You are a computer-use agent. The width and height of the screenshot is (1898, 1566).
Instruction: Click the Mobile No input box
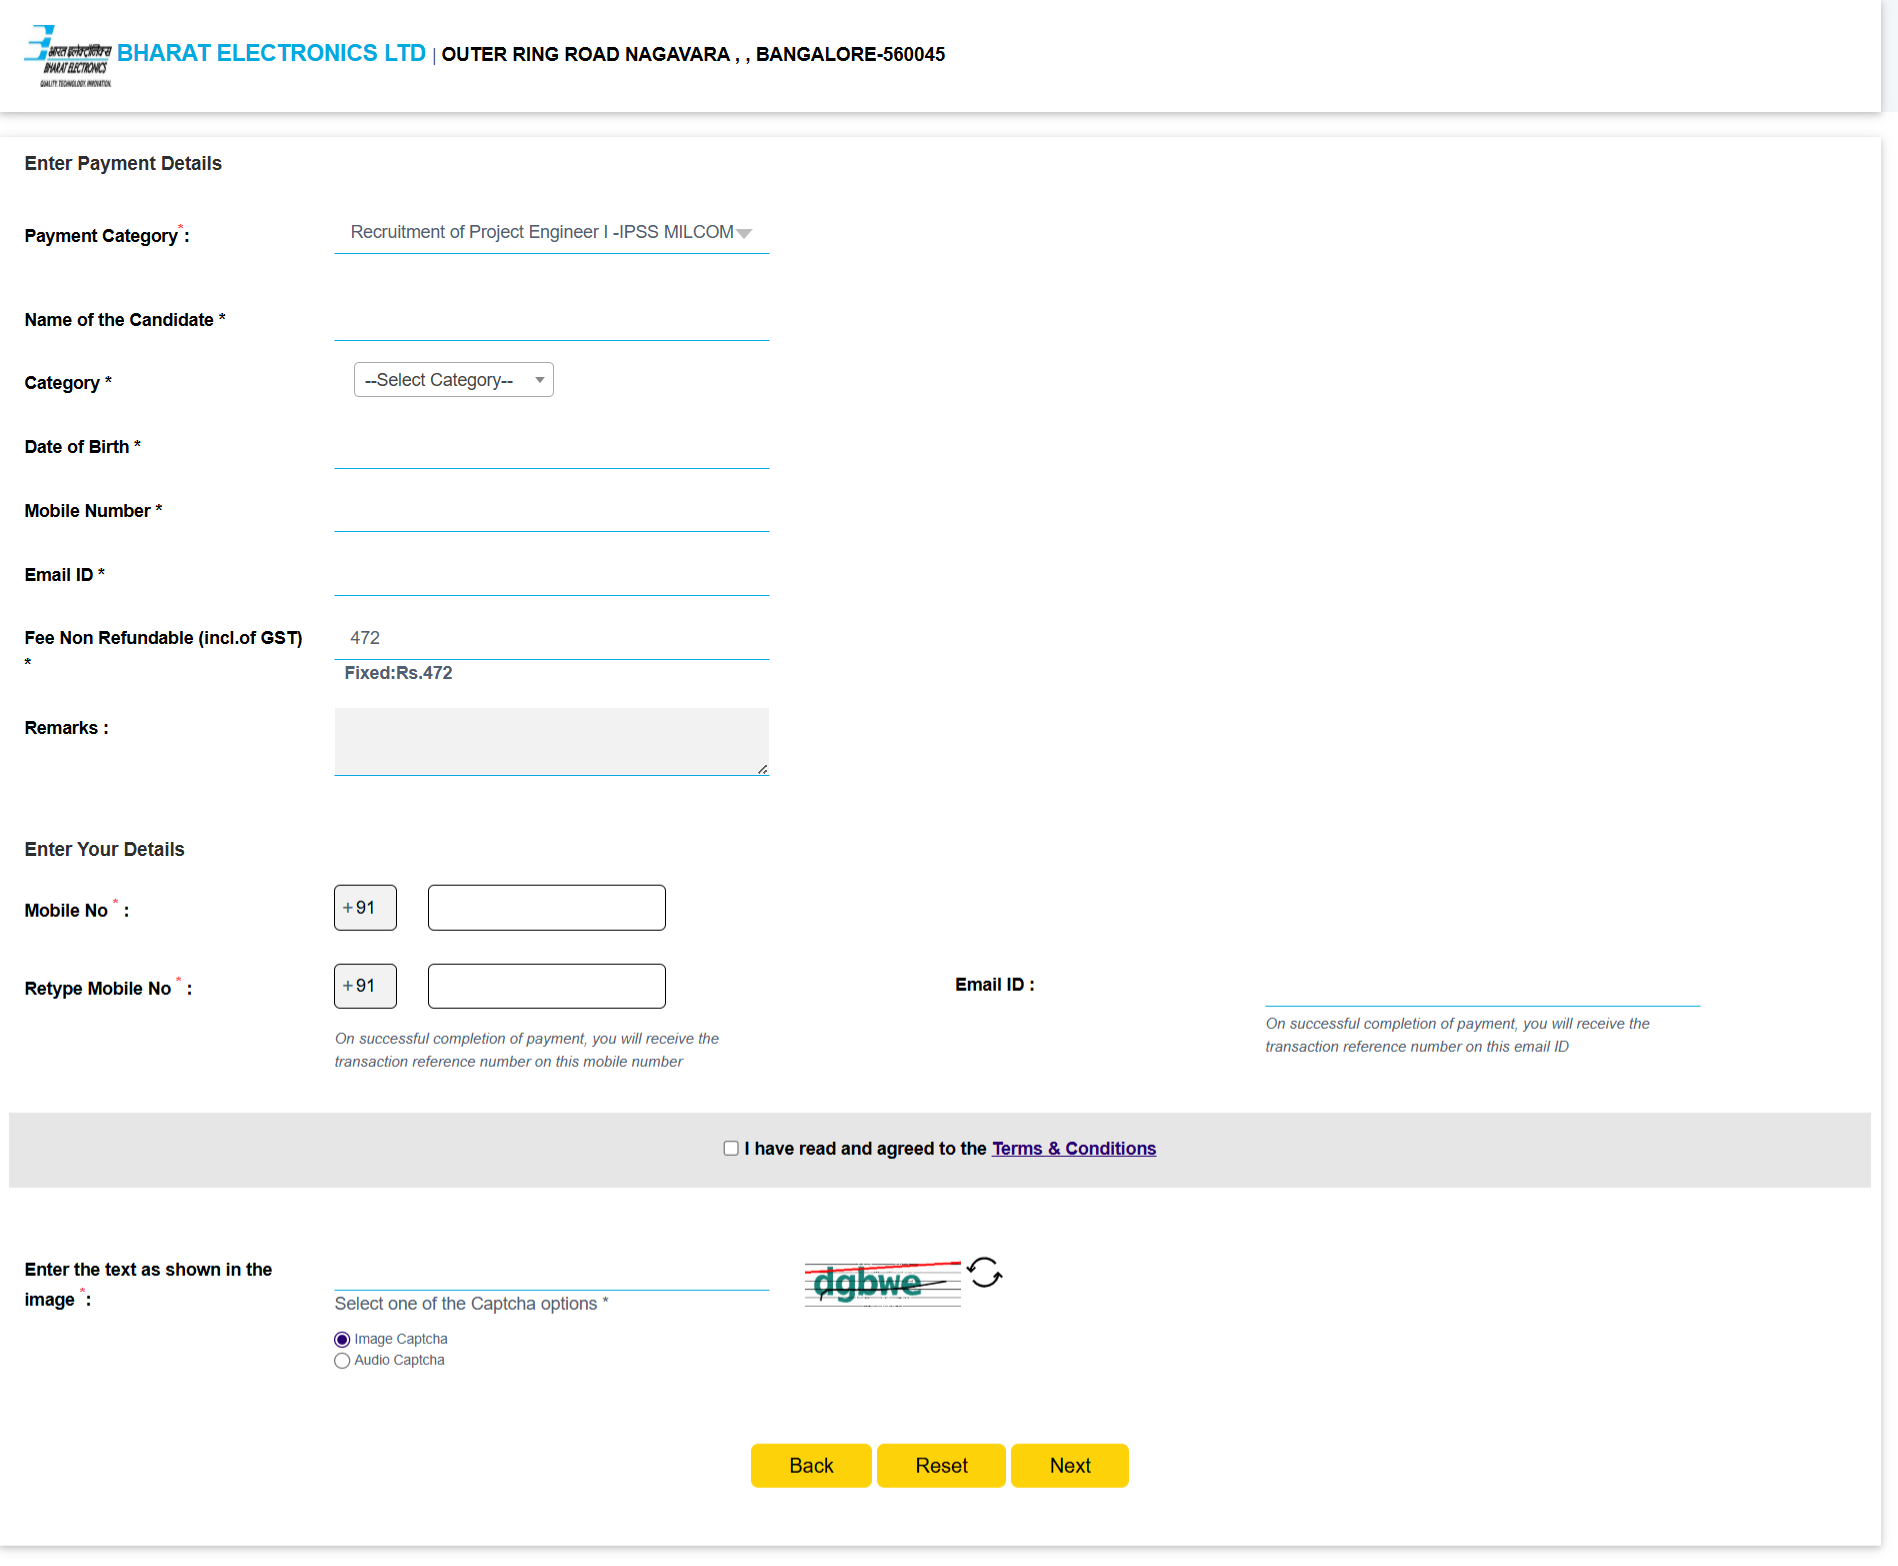coord(546,908)
